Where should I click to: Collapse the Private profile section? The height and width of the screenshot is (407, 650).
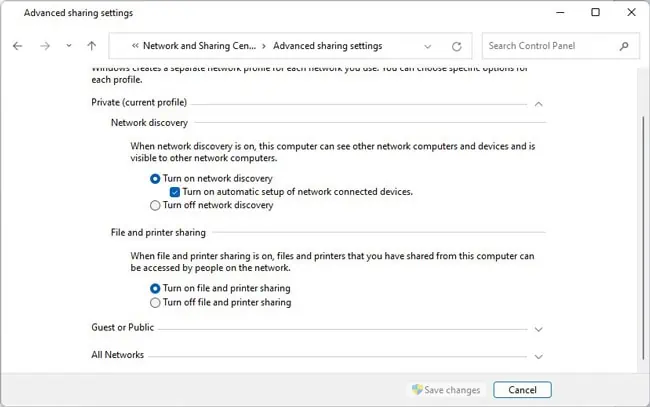tap(538, 102)
